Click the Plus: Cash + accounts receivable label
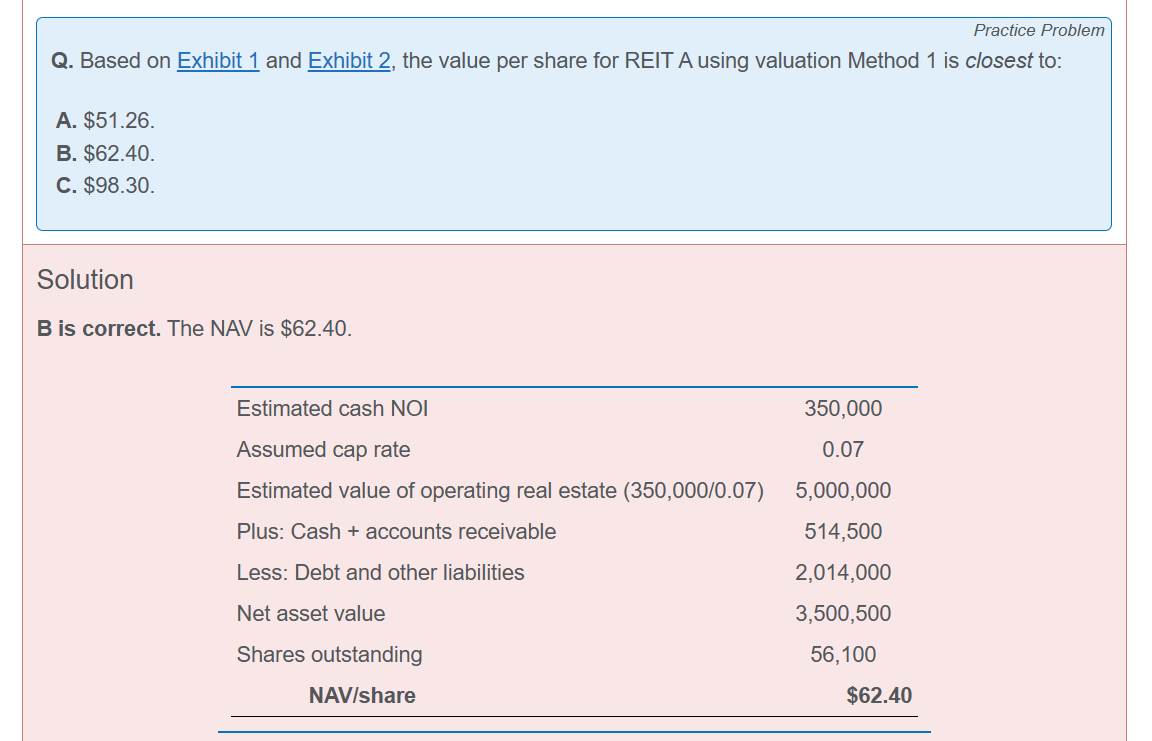 396,532
